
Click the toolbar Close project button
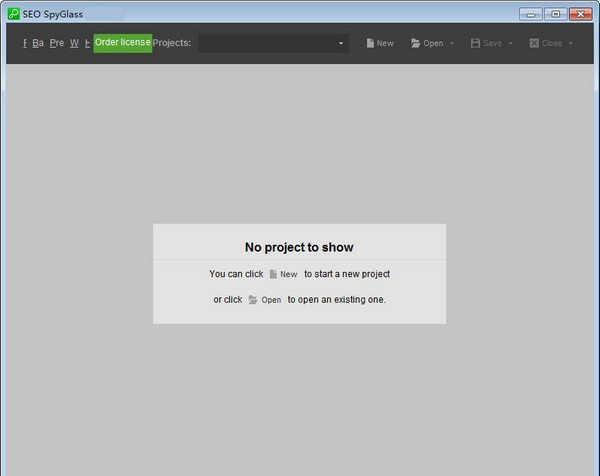click(546, 43)
